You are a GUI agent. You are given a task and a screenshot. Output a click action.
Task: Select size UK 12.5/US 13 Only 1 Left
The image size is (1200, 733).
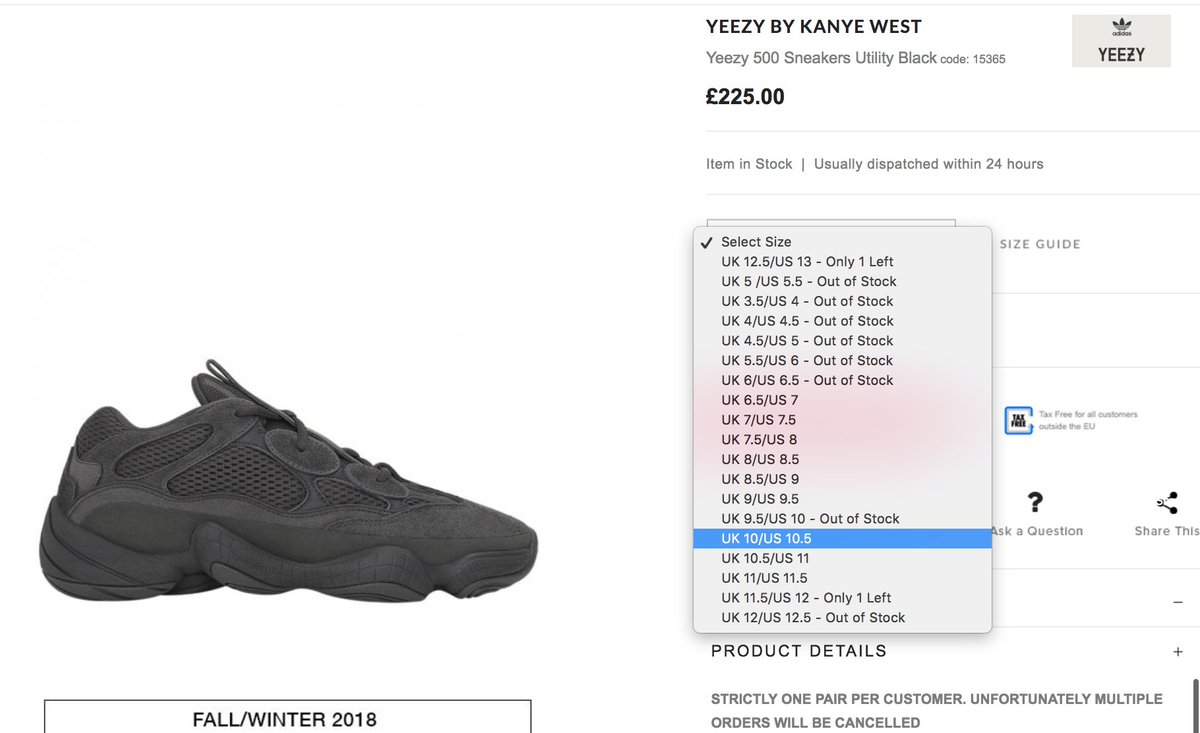pos(842,262)
